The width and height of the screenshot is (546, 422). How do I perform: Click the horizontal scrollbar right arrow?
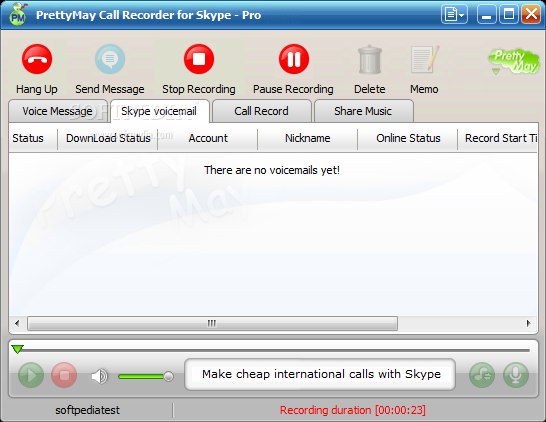529,323
